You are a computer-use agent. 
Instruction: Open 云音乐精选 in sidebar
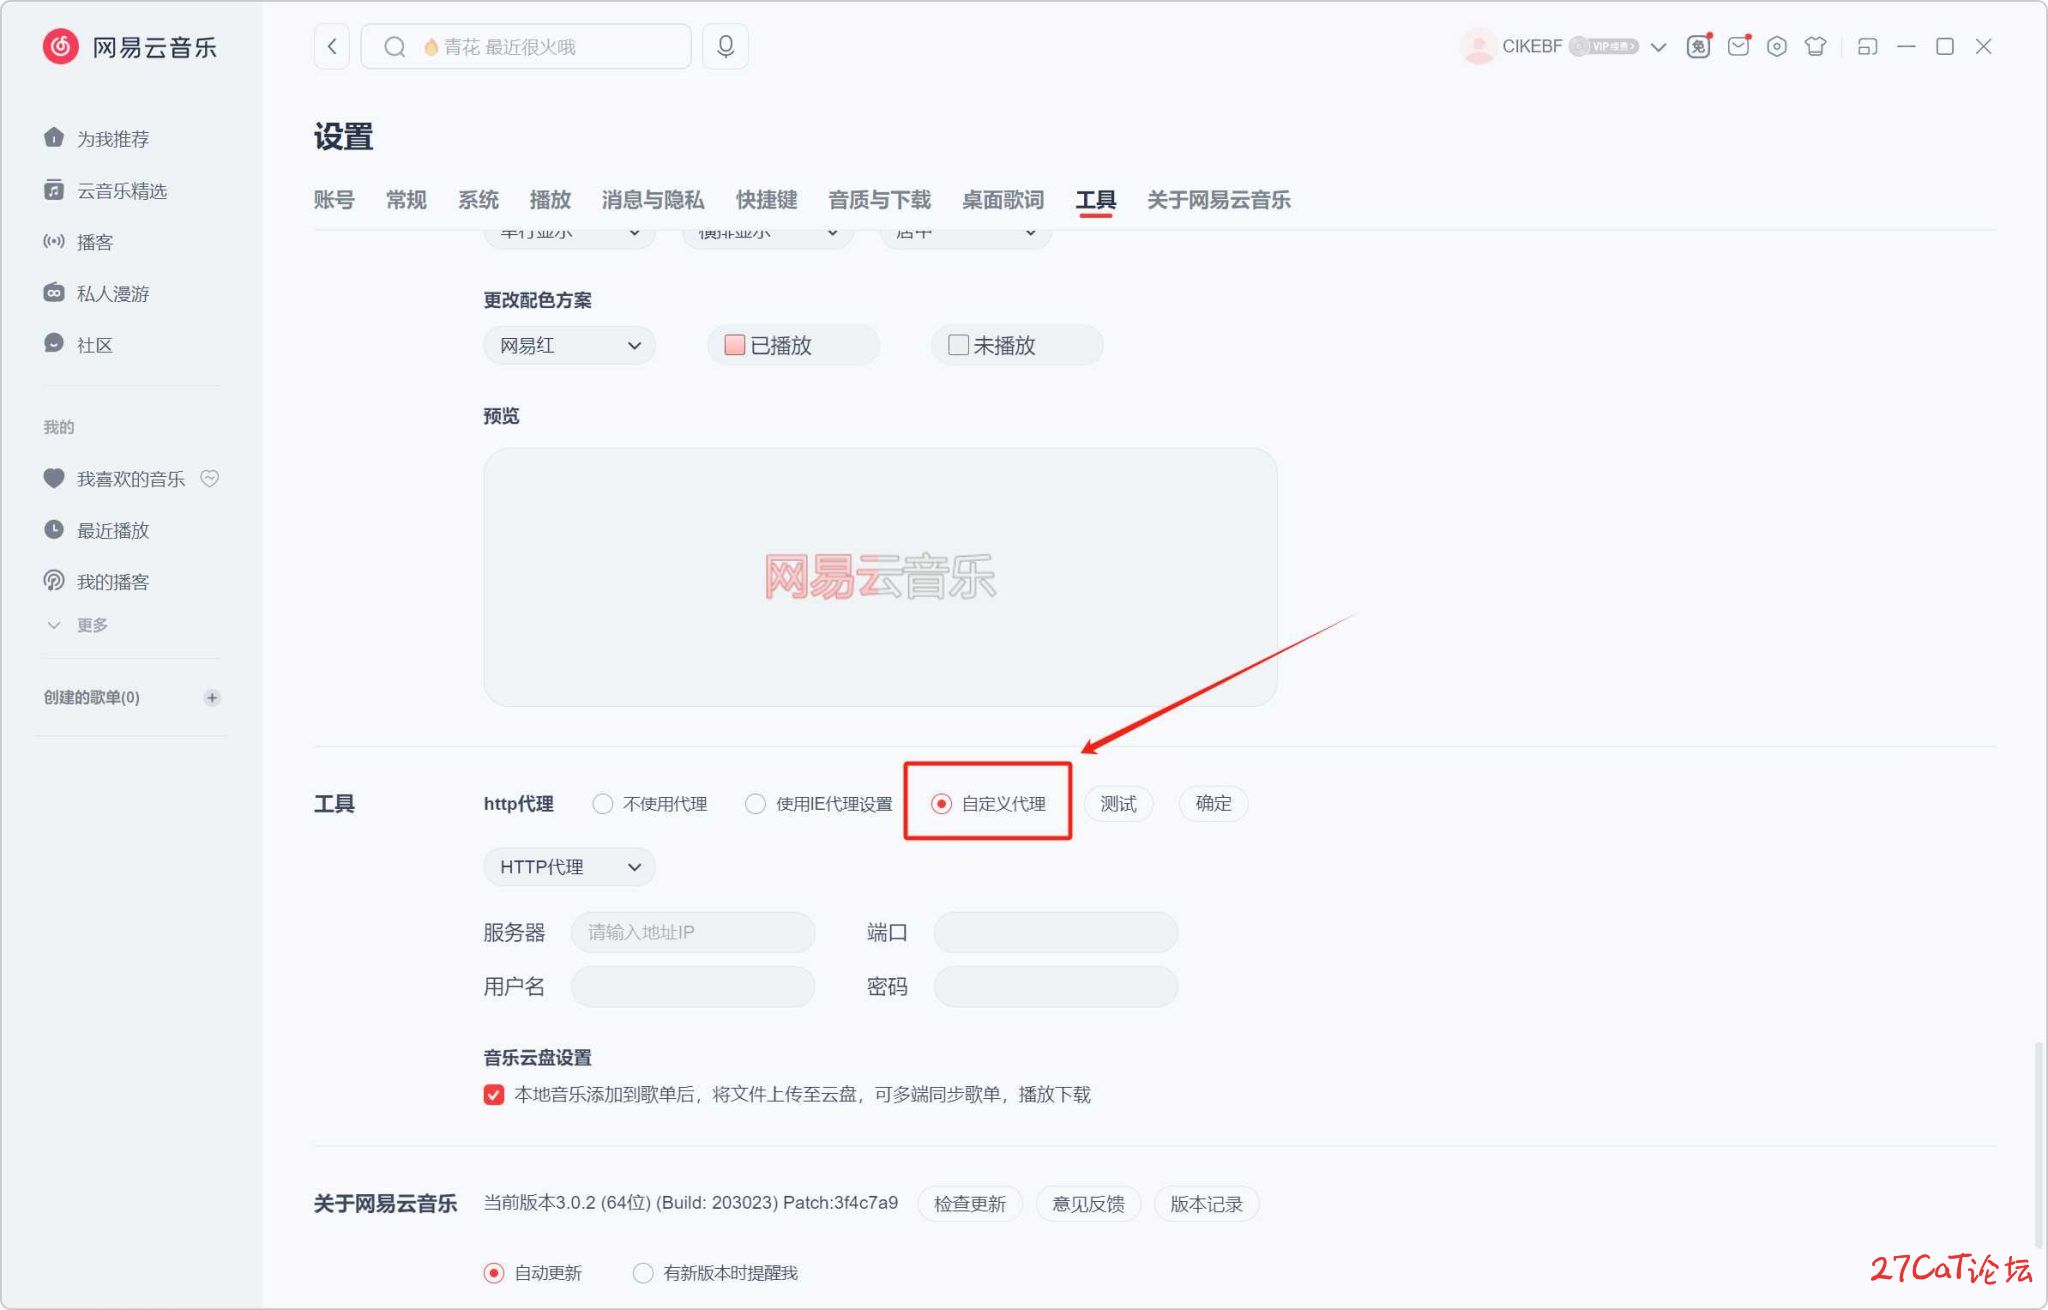click(x=106, y=190)
